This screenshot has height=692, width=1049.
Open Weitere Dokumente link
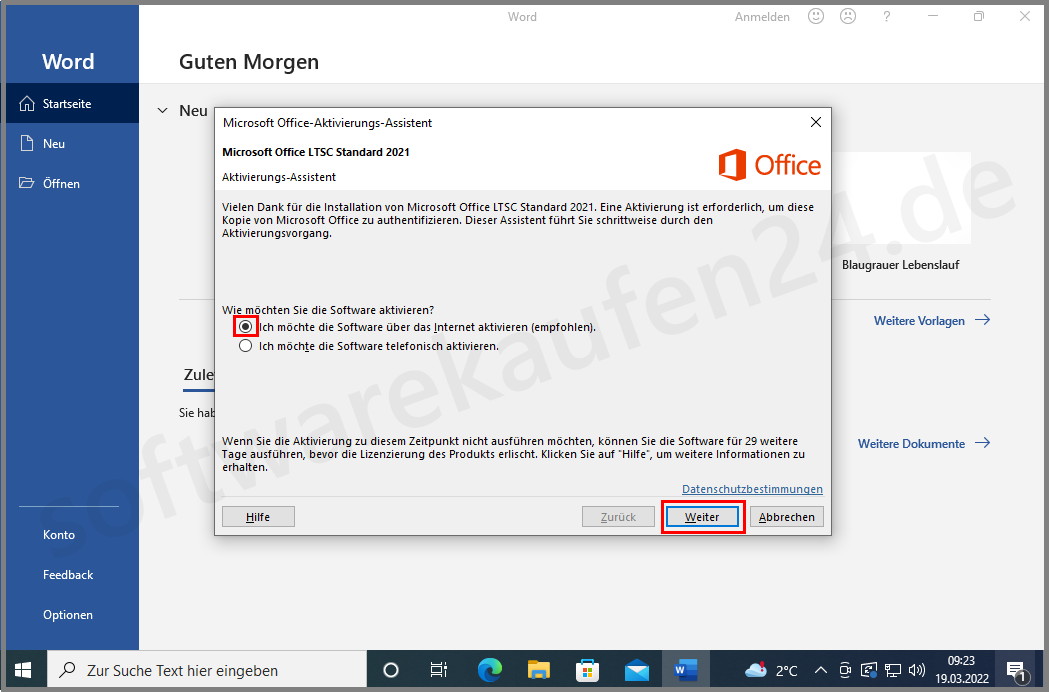[924, 444]
